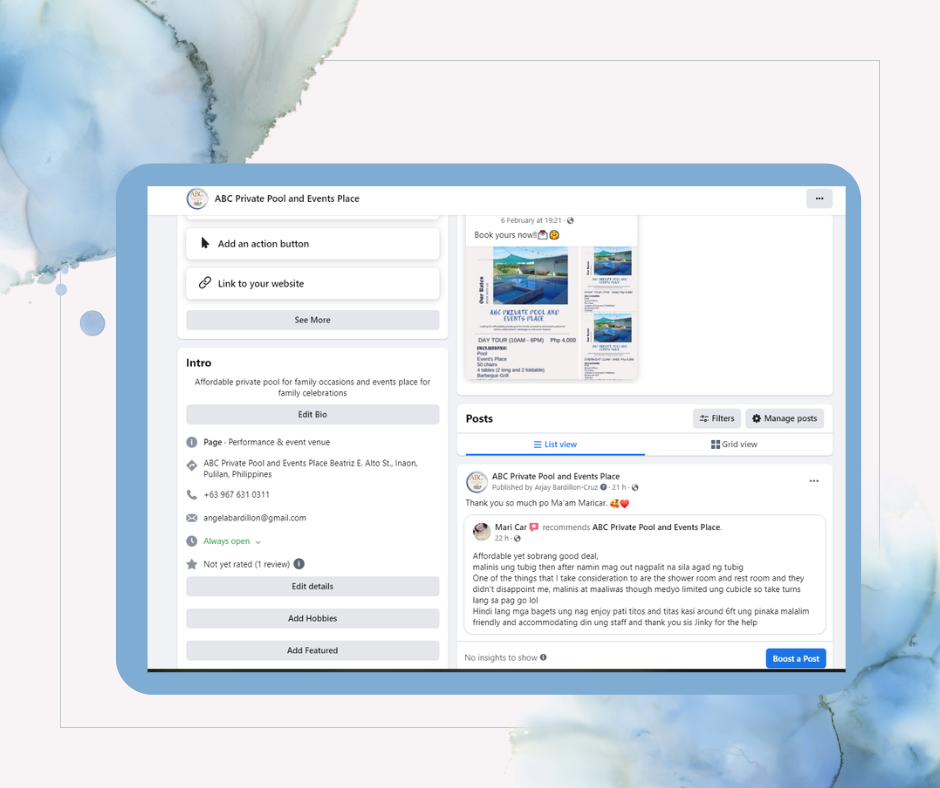Screen dimensions: 940x788
Task: Click the globe icon beside 22 h in the review
Action: (517, 539)
